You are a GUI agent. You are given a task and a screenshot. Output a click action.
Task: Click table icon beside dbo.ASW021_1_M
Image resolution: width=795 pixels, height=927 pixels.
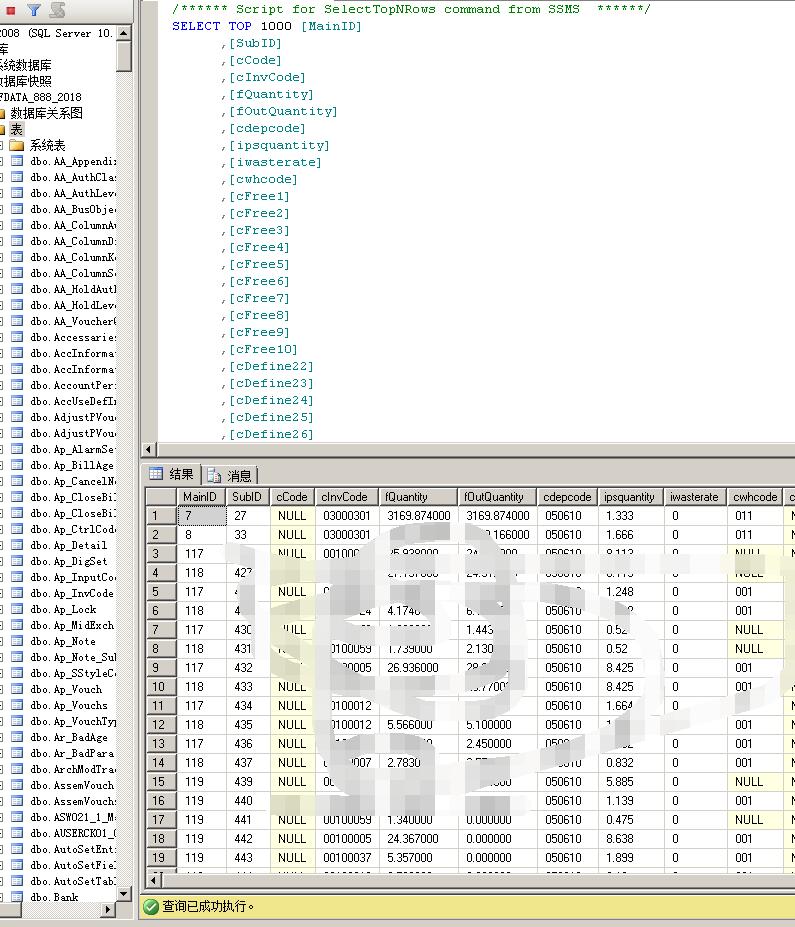click(x=17, y=816)
